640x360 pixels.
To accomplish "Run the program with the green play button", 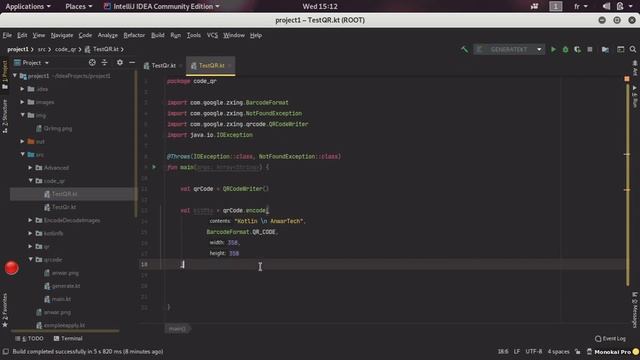I will click(x=553, y=49).
